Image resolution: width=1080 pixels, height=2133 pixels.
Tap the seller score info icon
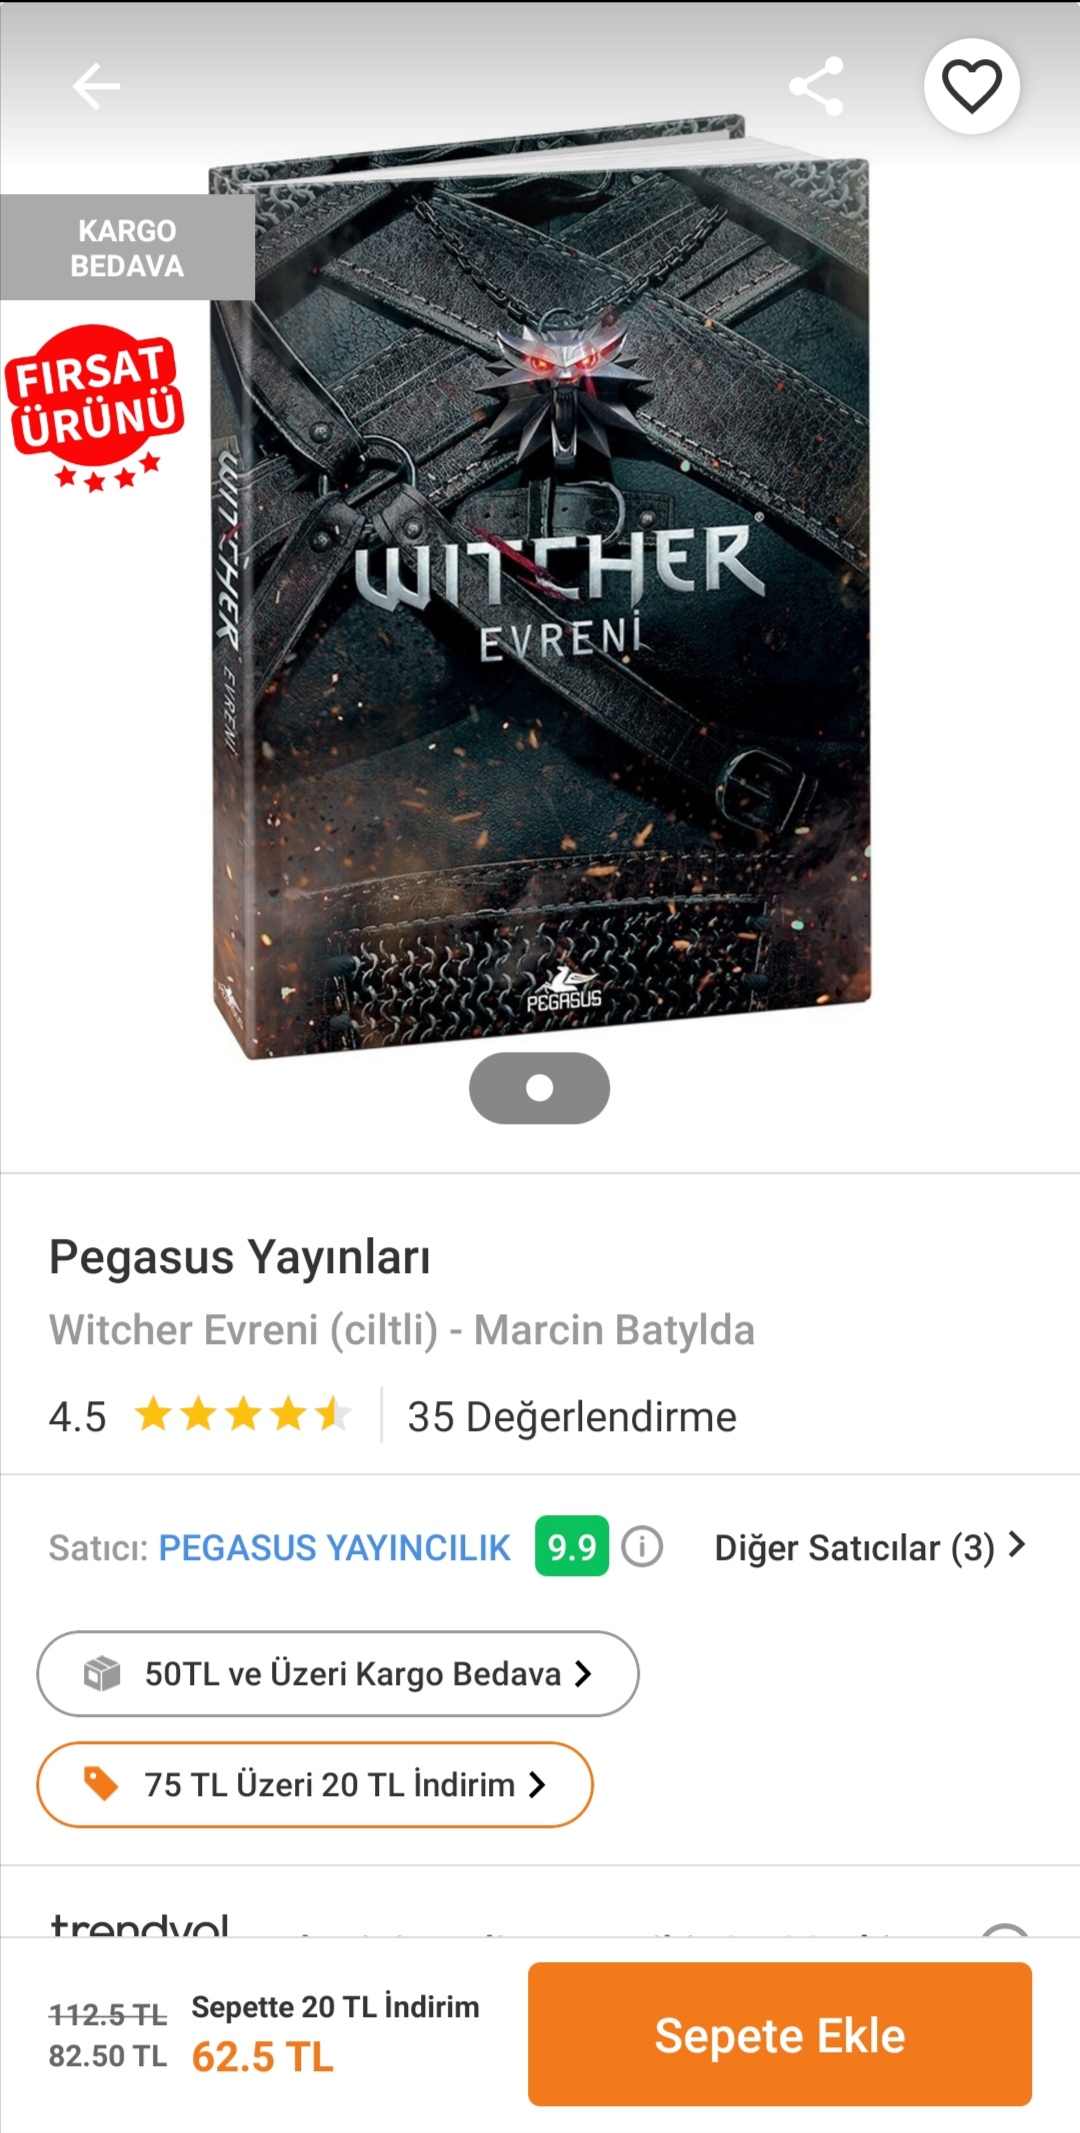(x=642, y=1547)
